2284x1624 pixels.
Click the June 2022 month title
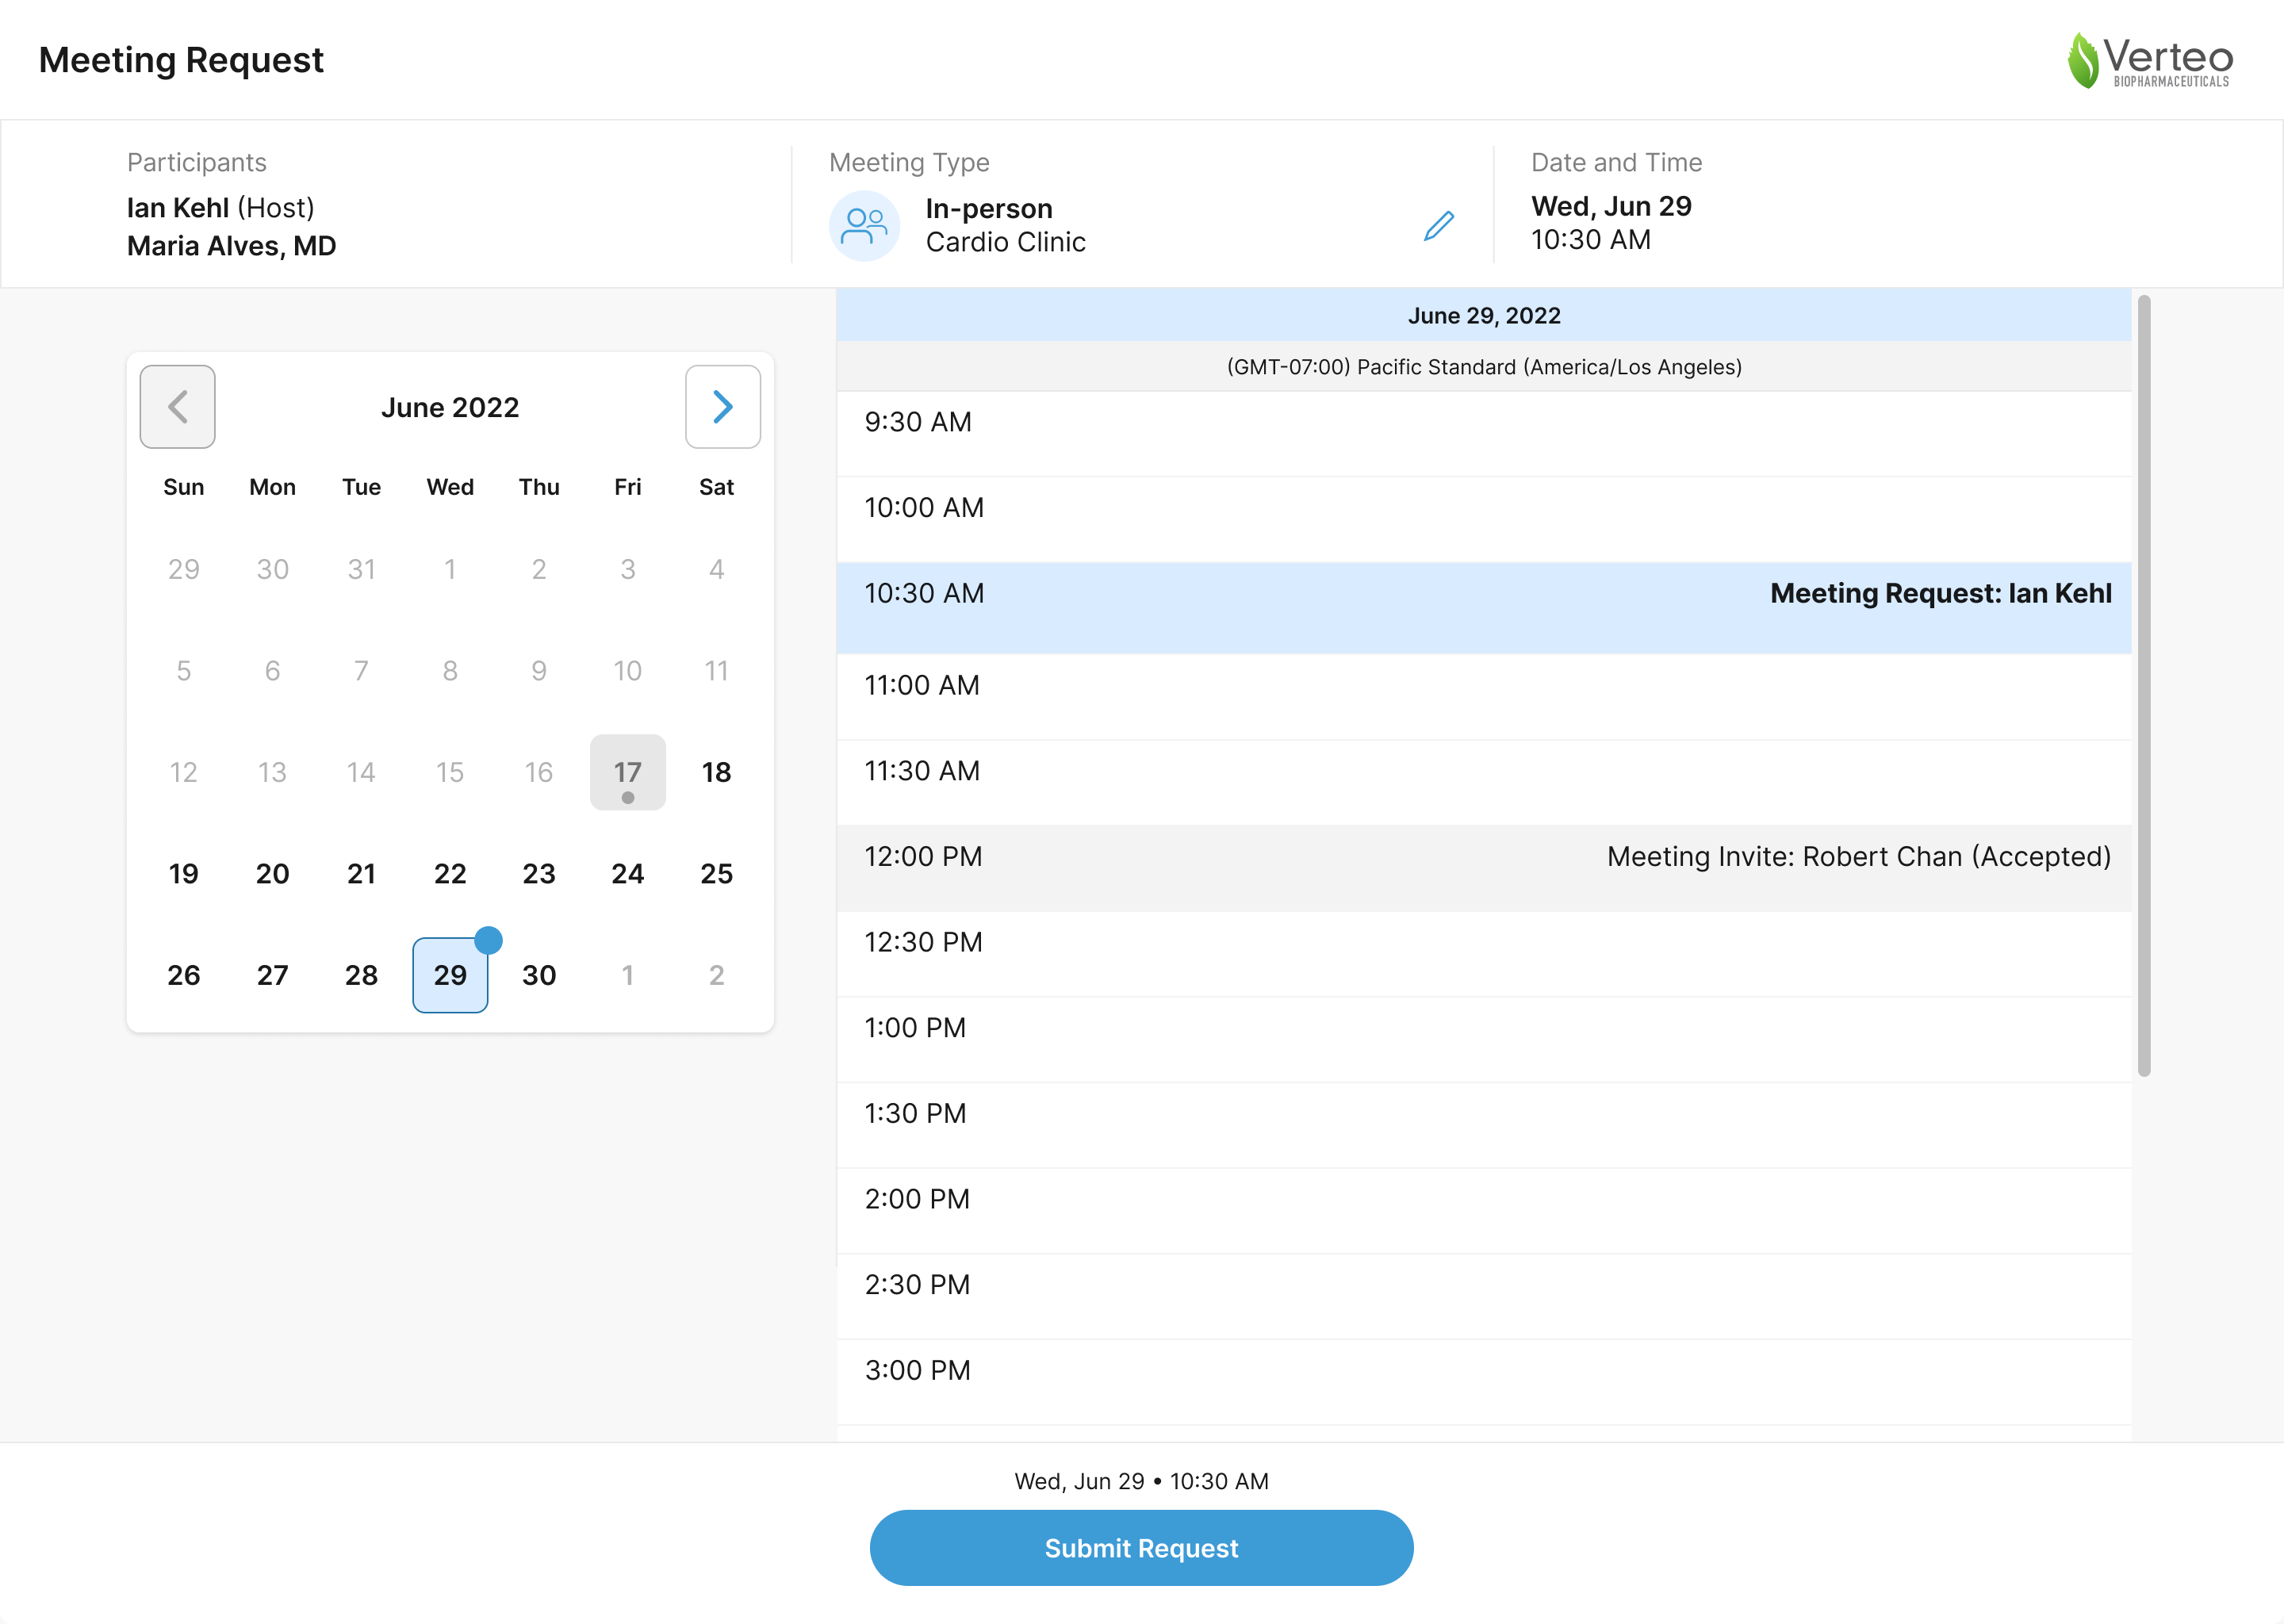(450, 408)
